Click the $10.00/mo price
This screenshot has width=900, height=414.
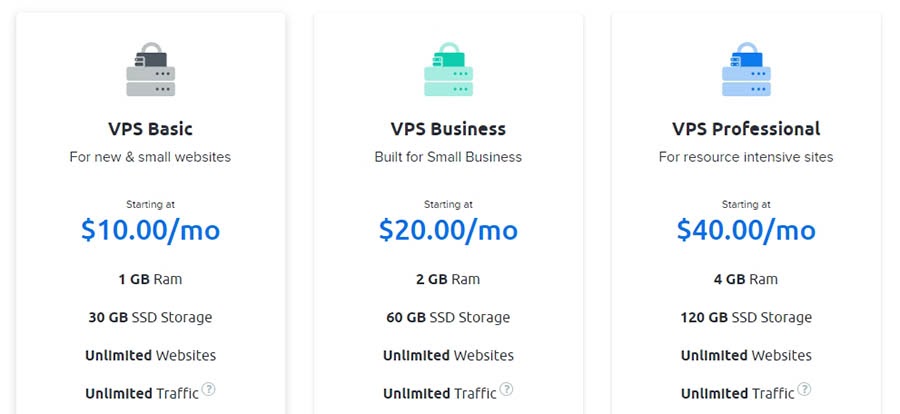pos(150,230)
